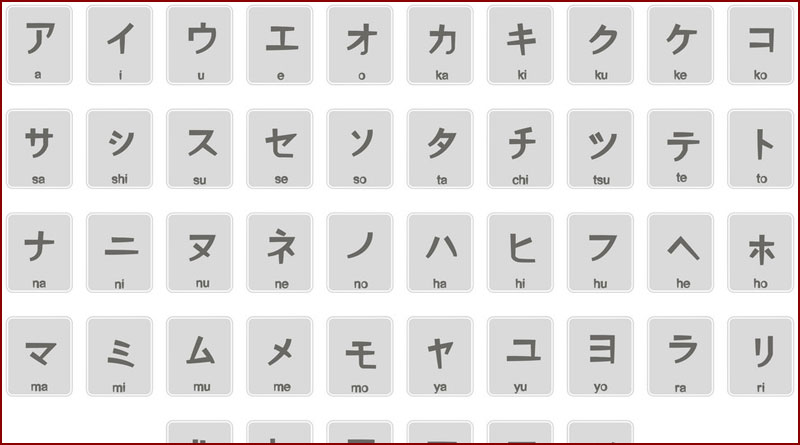The image size is (800, 445).
Task: Select the 'ka' character tile
Action: point(440,45)
